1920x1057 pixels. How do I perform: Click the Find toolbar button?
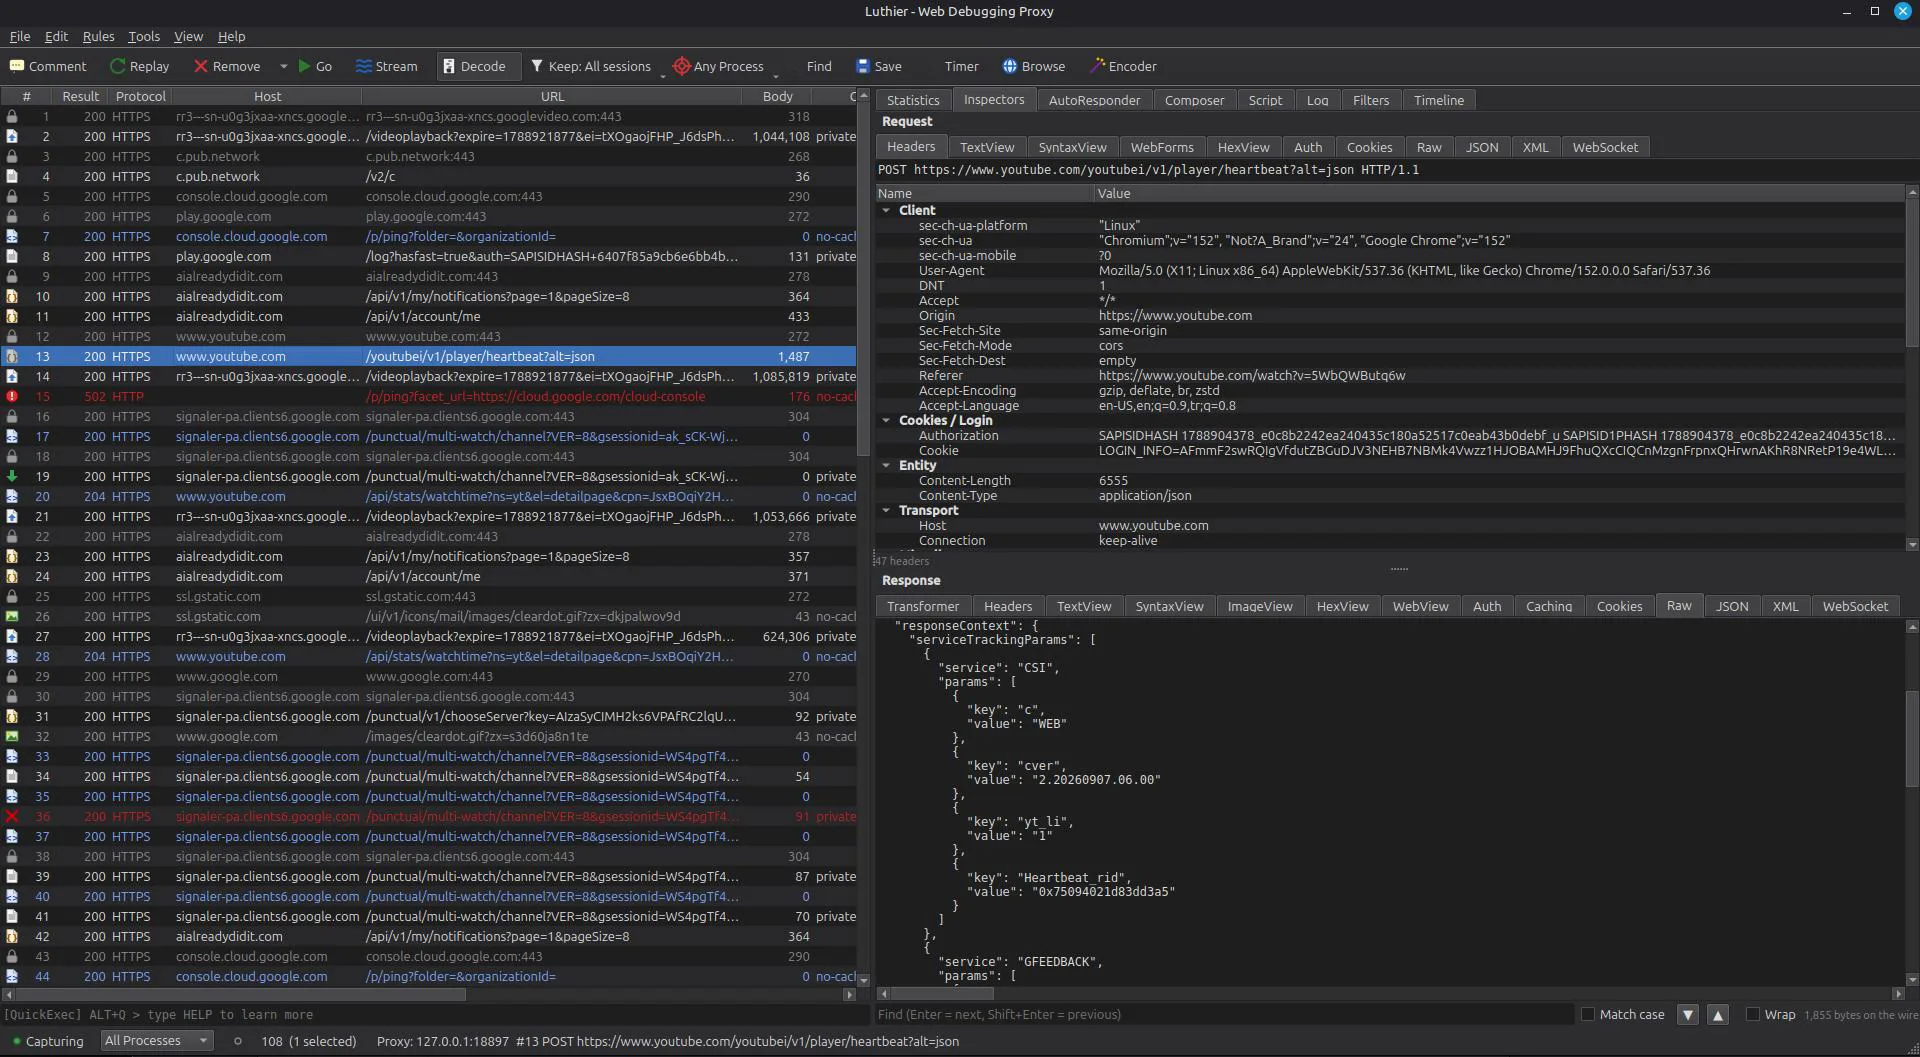coord(818,66)
